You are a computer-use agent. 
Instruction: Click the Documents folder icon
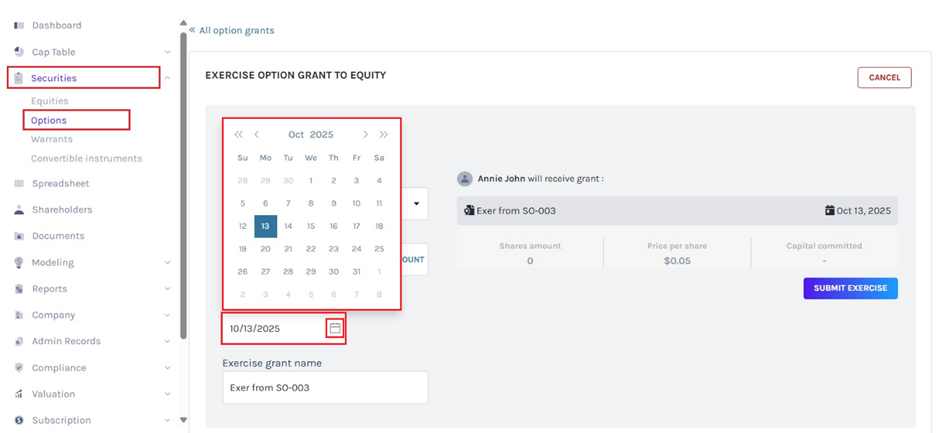tap(19, 236)
